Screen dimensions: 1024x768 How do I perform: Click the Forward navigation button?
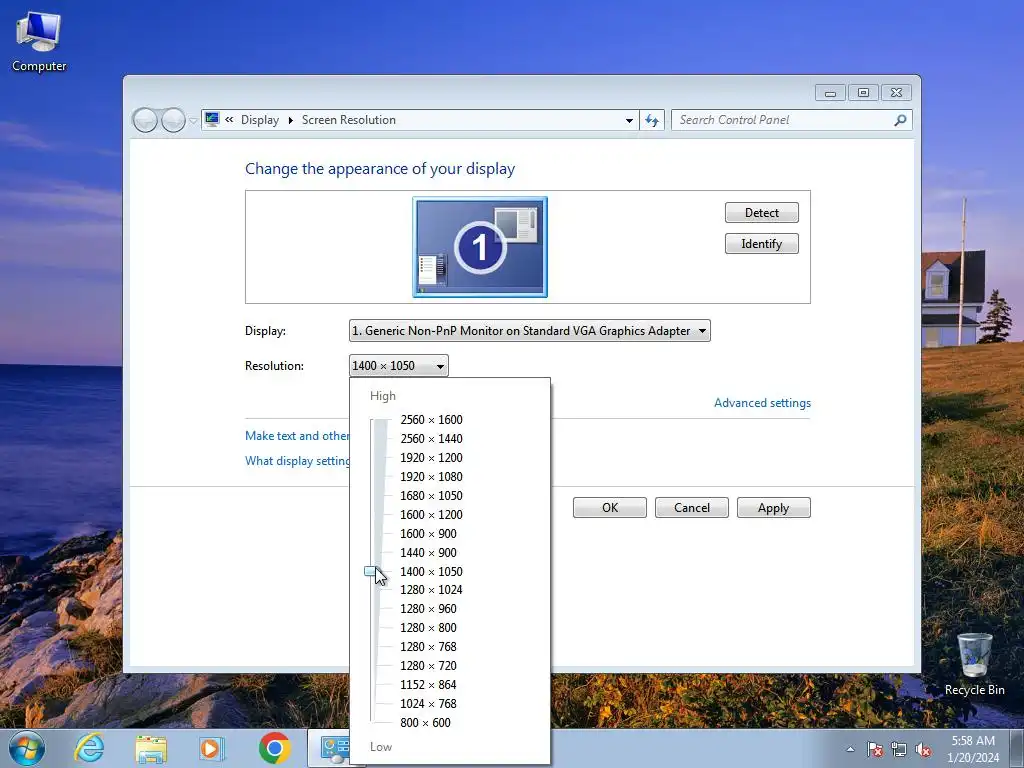[173, 120]
